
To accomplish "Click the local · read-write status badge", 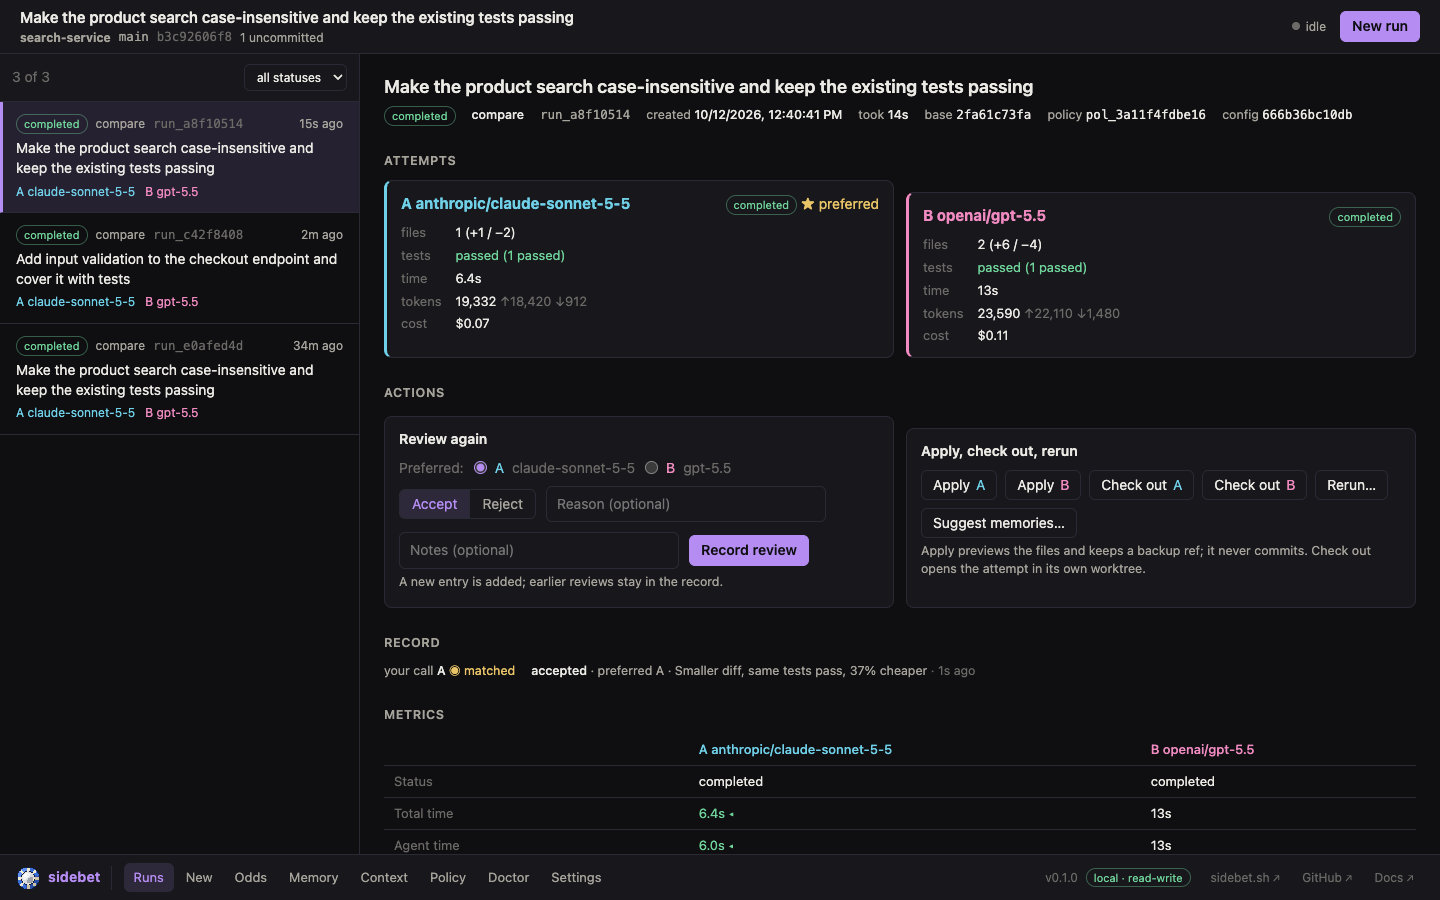I will 1138,878.
